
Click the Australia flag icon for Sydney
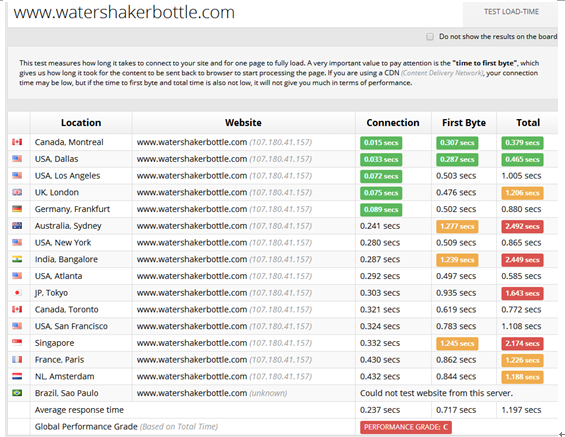coord(17,226)
